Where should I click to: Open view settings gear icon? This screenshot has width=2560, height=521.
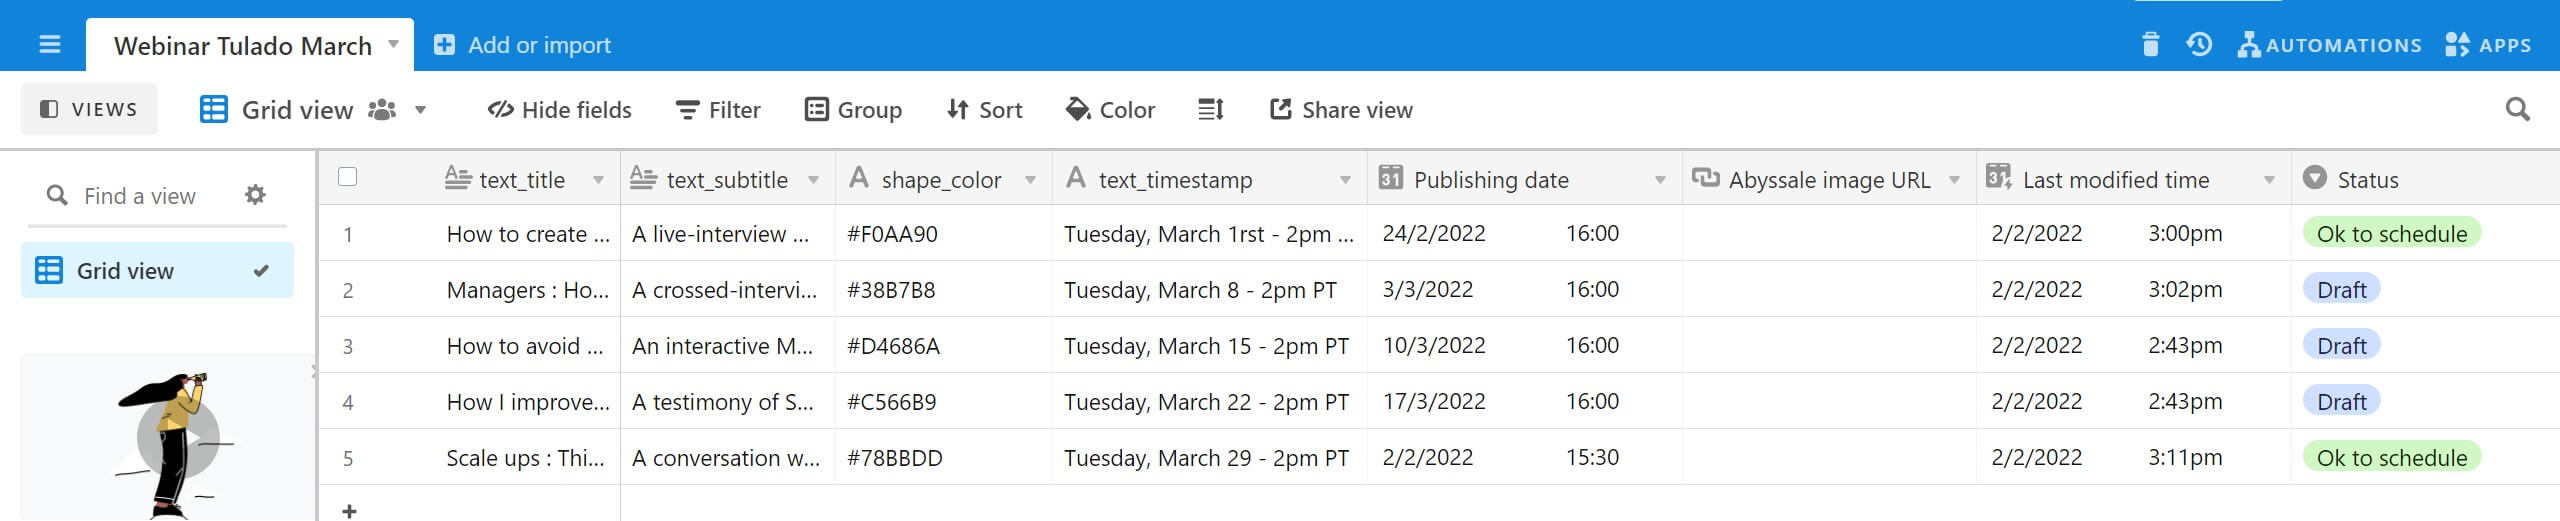256,195
